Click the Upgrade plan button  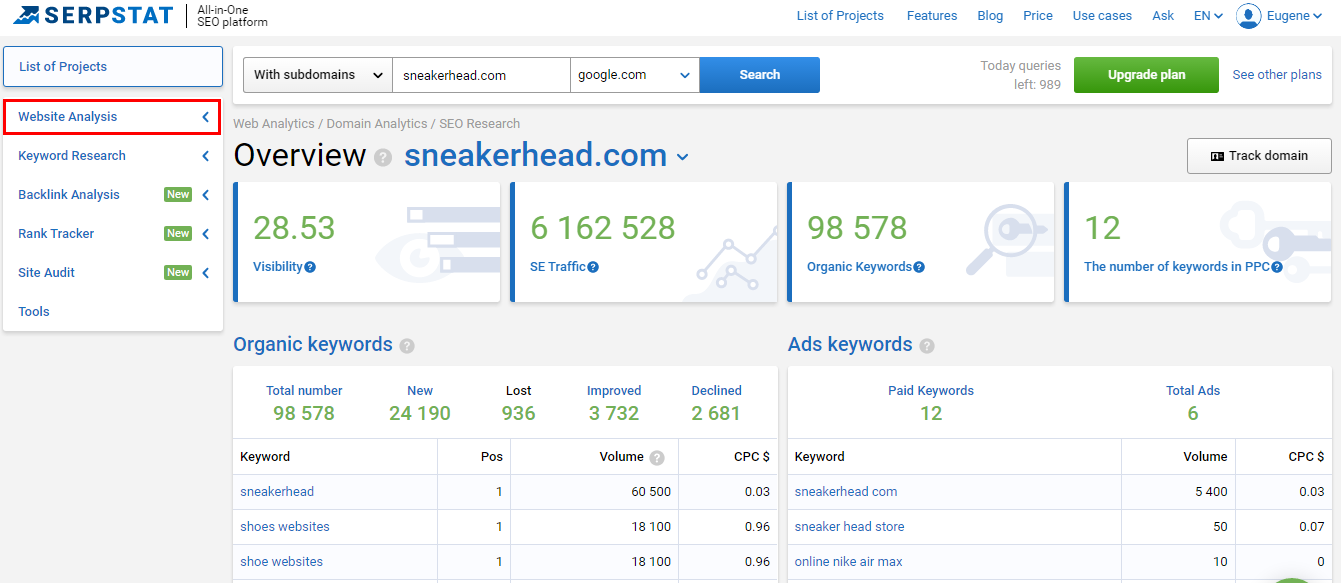1147,75
